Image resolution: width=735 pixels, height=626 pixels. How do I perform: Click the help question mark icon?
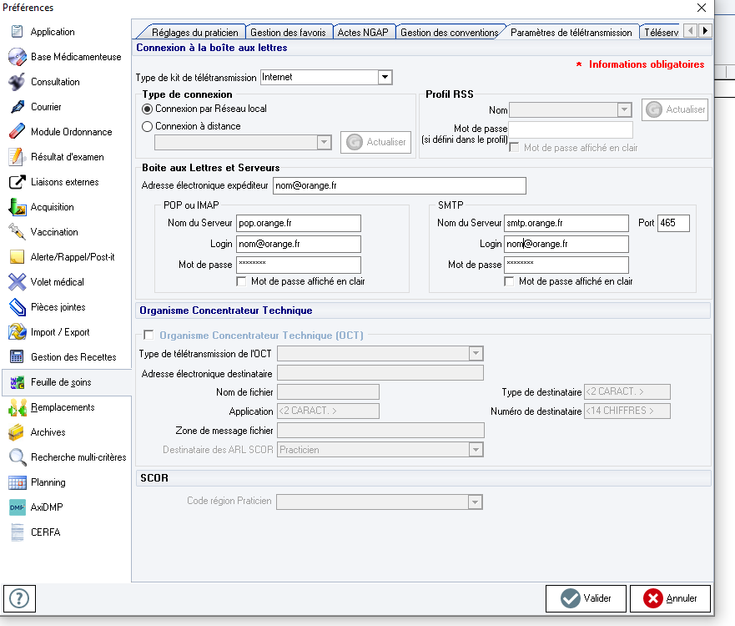click(x=19, y=598)
